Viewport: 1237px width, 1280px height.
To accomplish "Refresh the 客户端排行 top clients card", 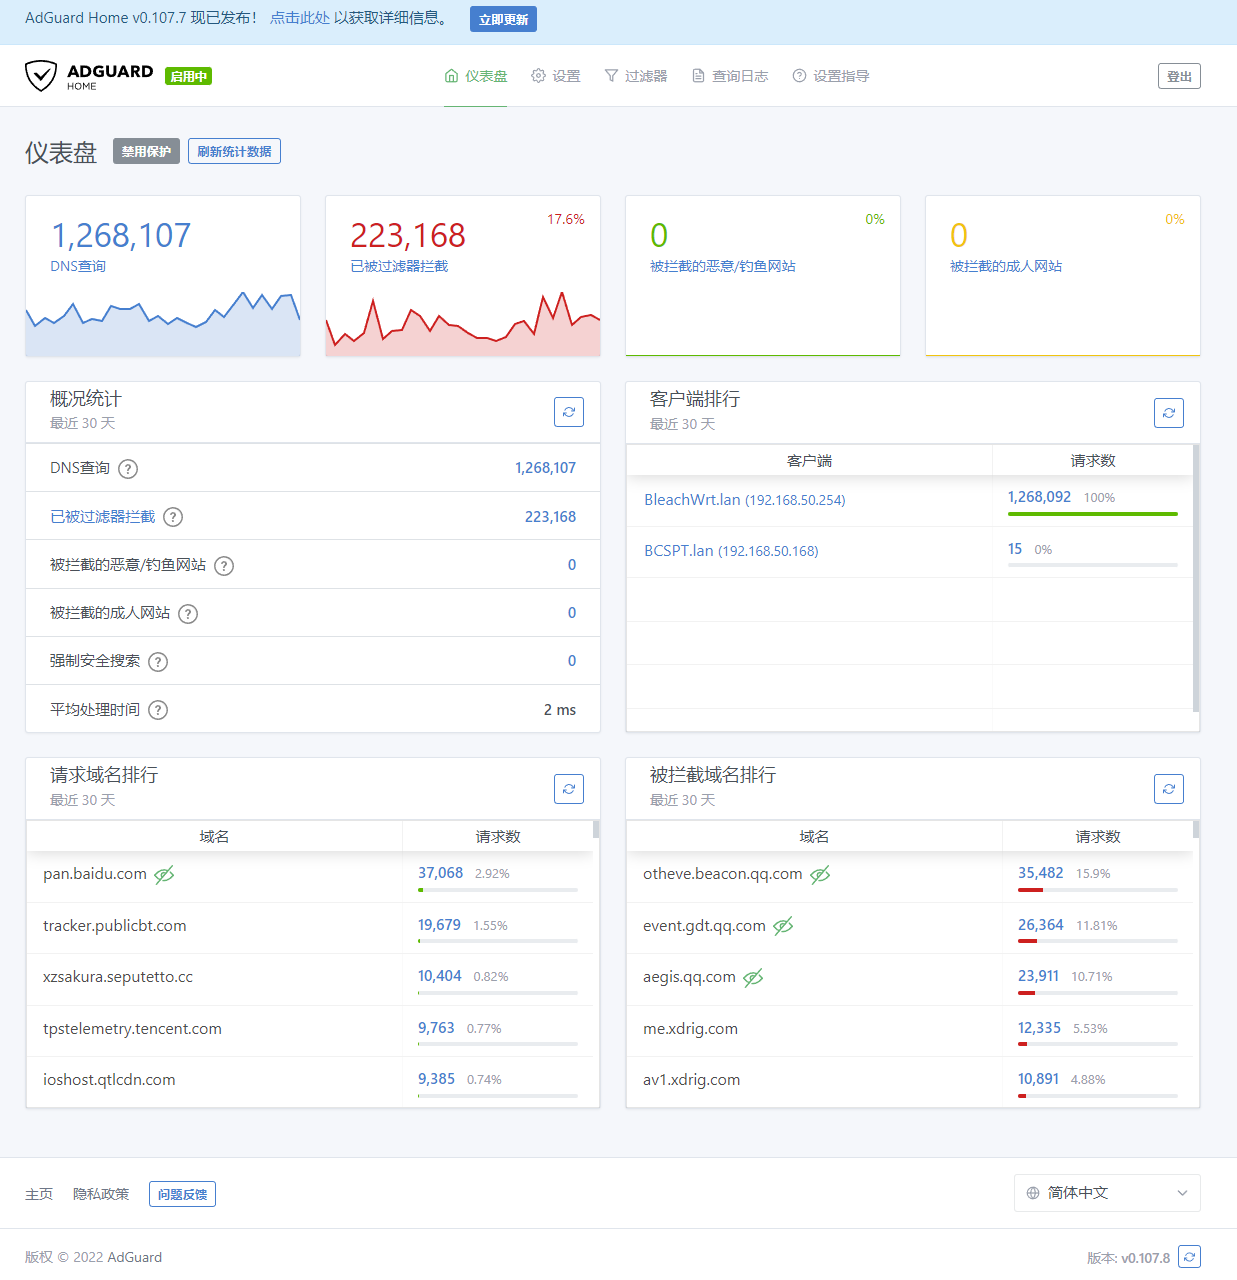I will coord(1169,413).
